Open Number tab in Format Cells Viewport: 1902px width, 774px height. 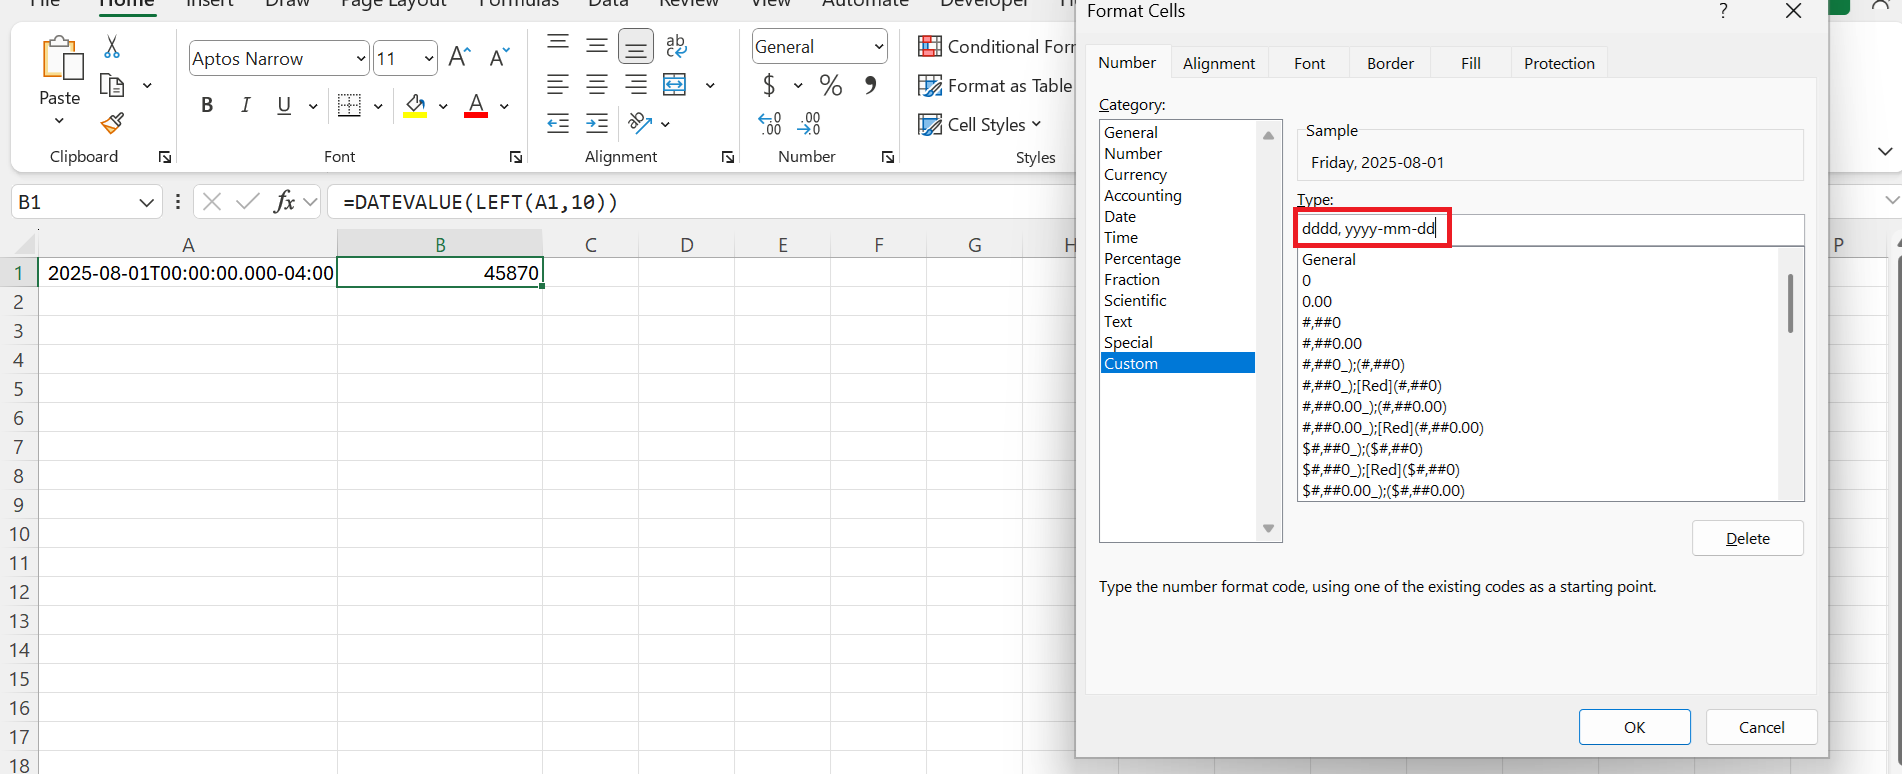coord(1127,62)
